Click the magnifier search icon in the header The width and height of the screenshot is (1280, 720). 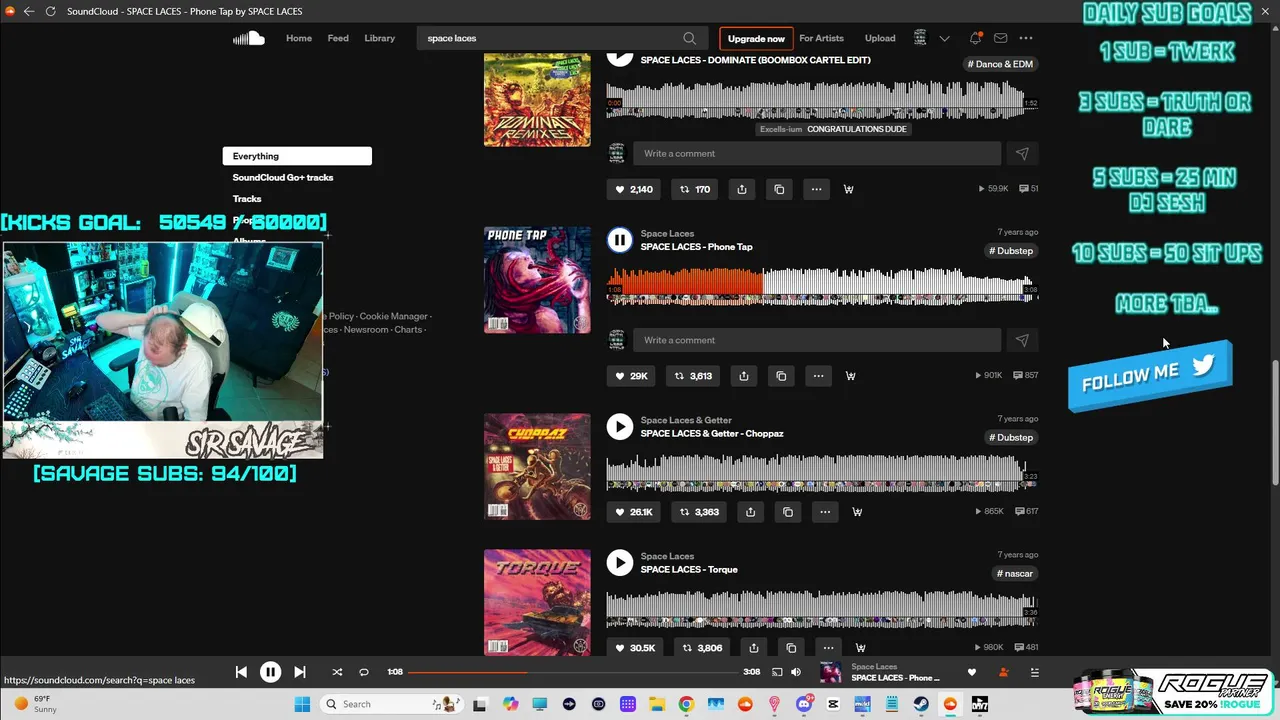690,38
